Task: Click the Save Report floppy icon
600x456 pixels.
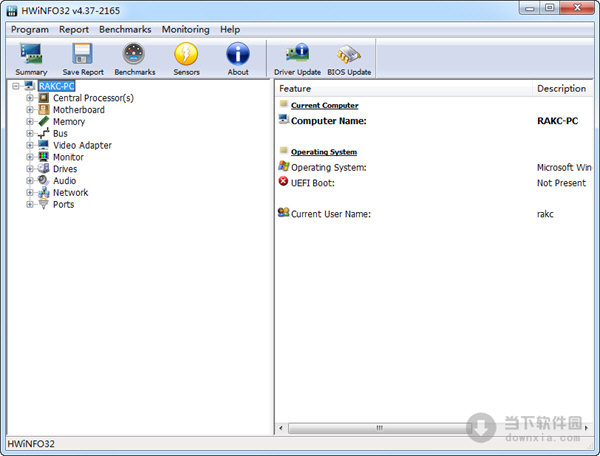Action: pos(83,54)
